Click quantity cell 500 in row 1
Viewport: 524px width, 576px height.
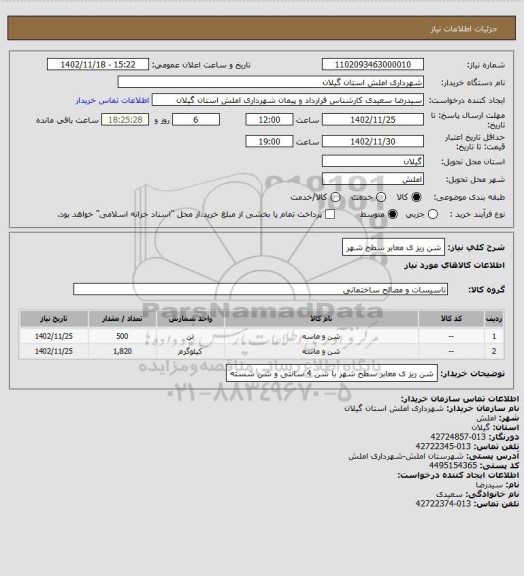coord(122,336)
